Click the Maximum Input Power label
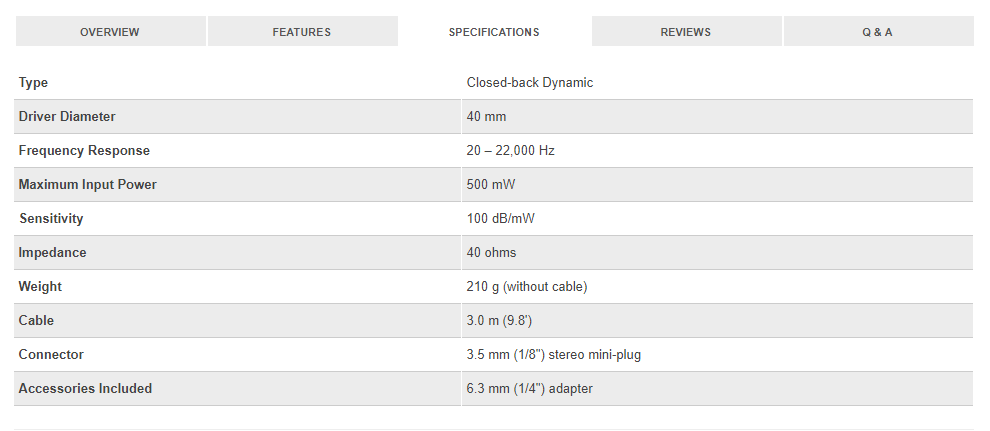The height and width of the screenshot is (431, 990). pyautogui.click(x=87, y=185)
